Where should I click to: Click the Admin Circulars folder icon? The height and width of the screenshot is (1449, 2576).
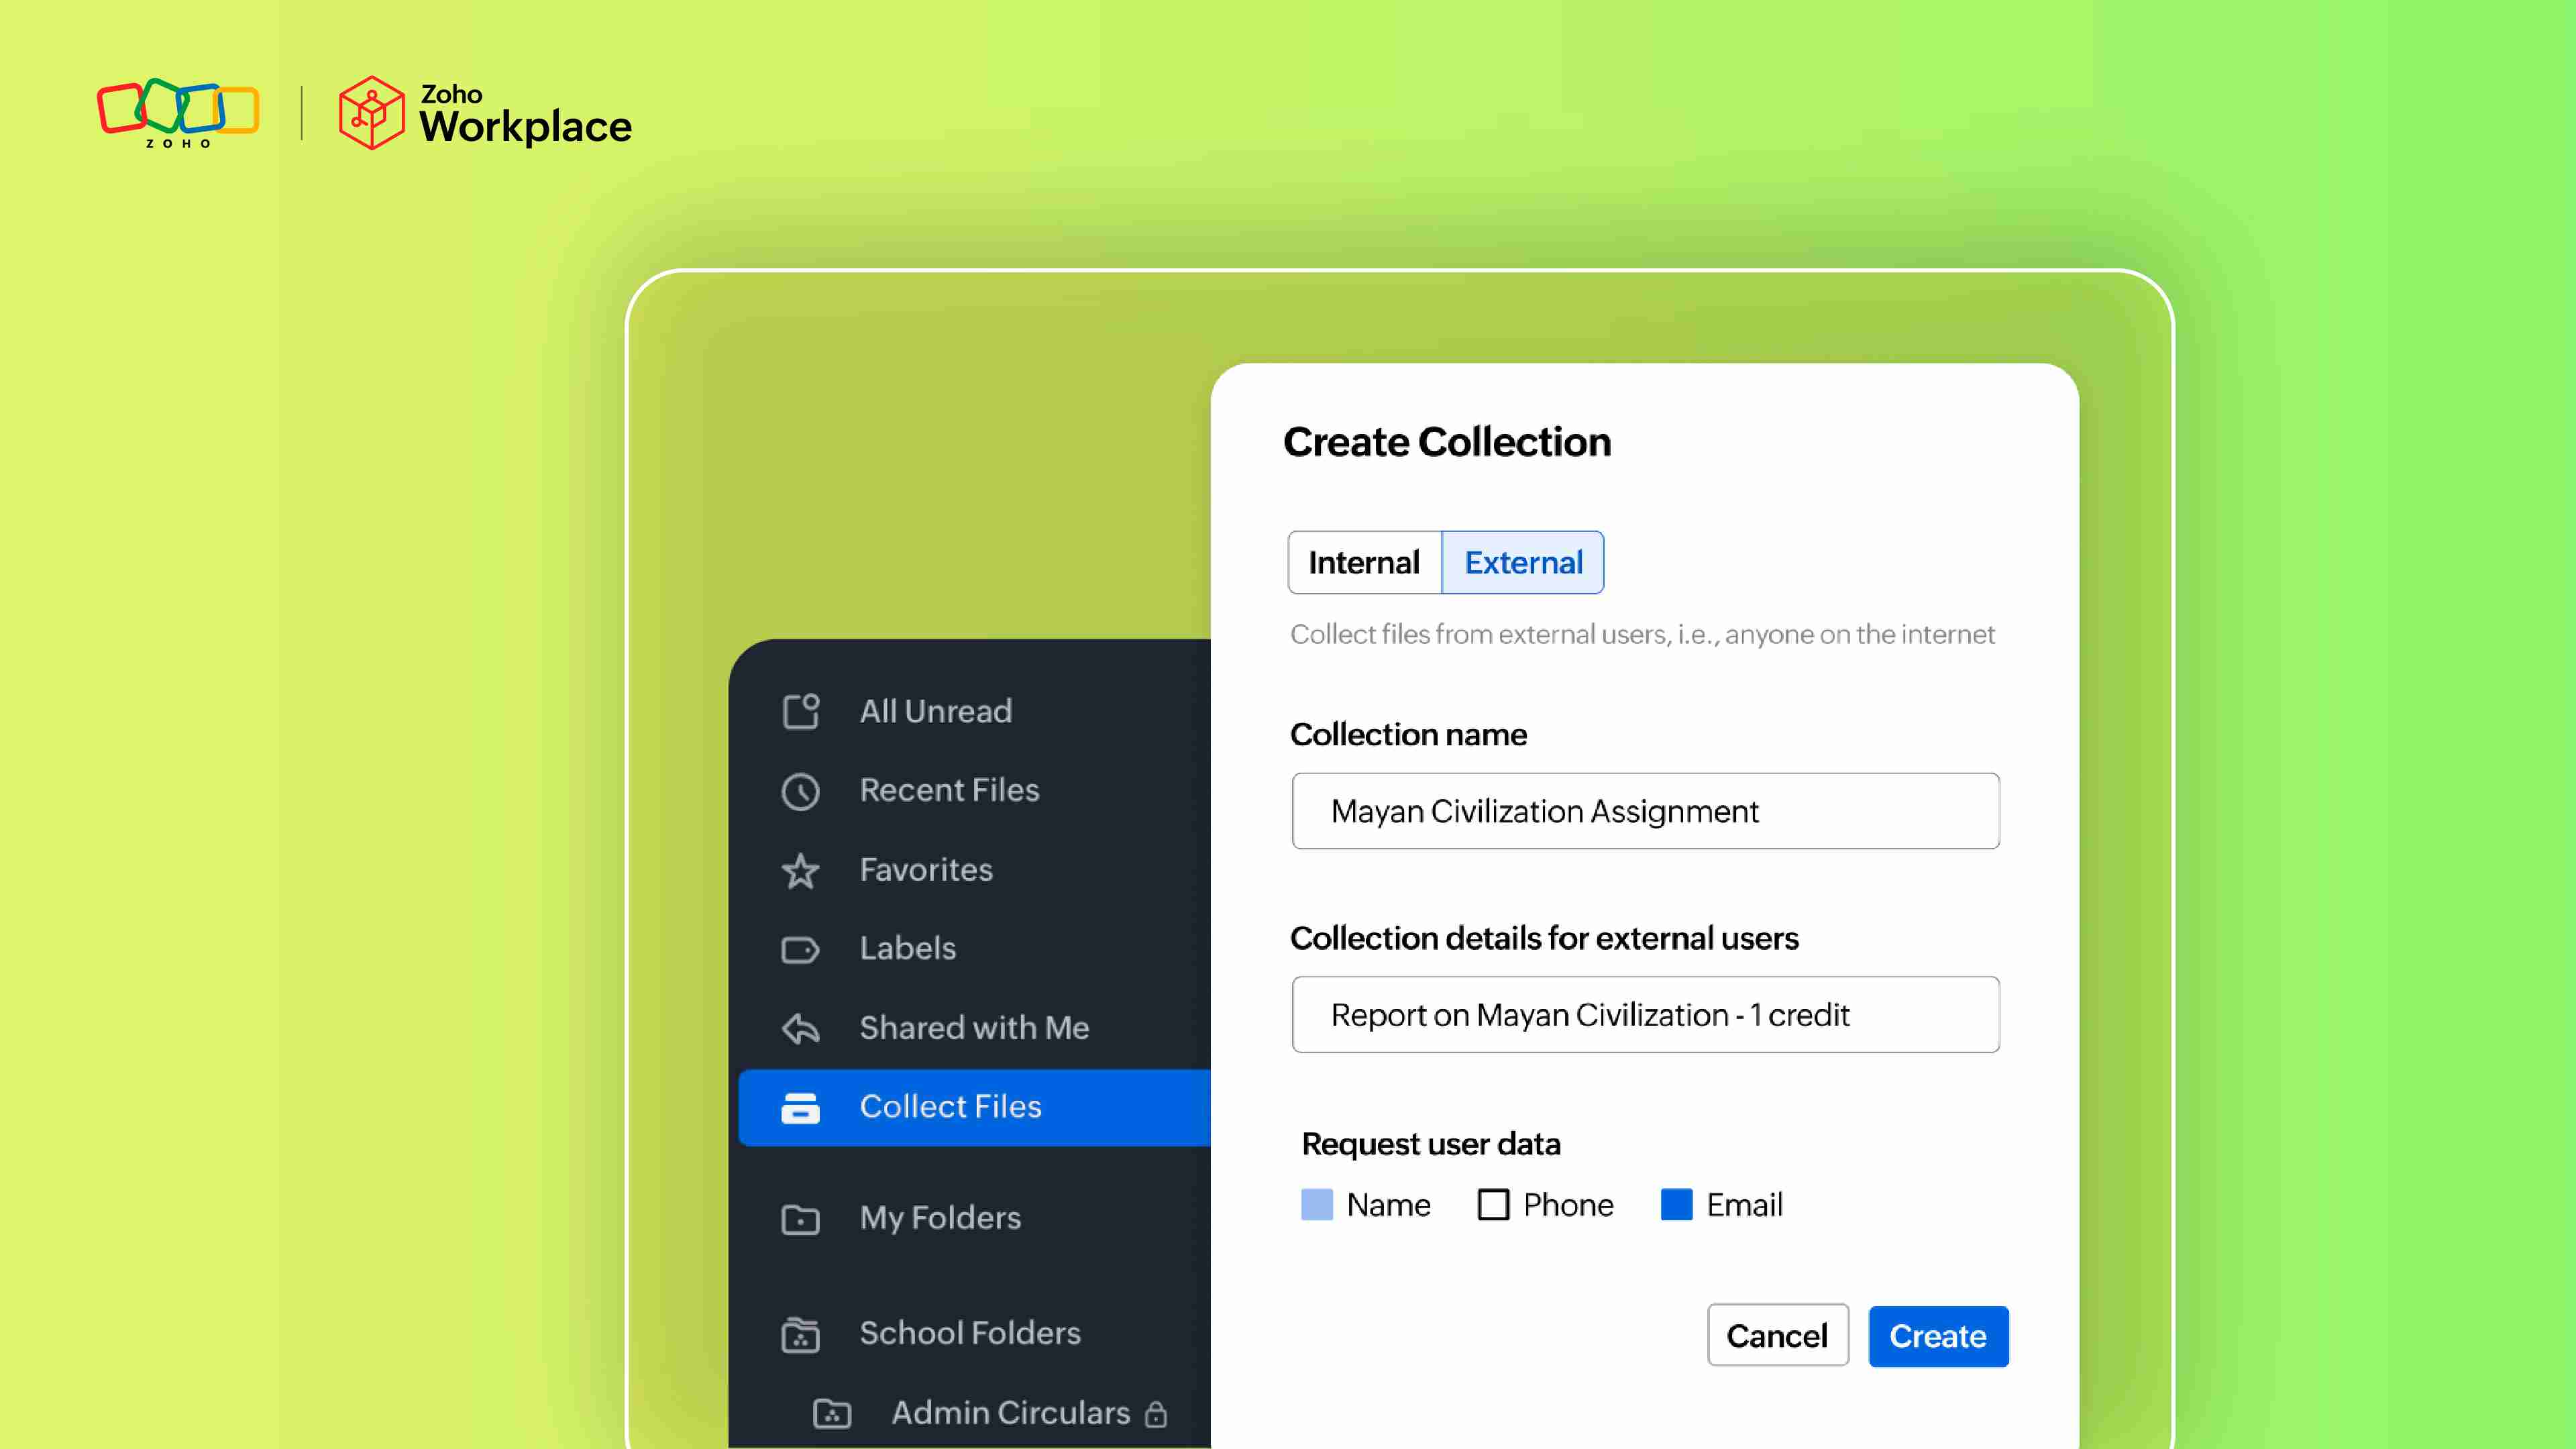click(832, 1413)
